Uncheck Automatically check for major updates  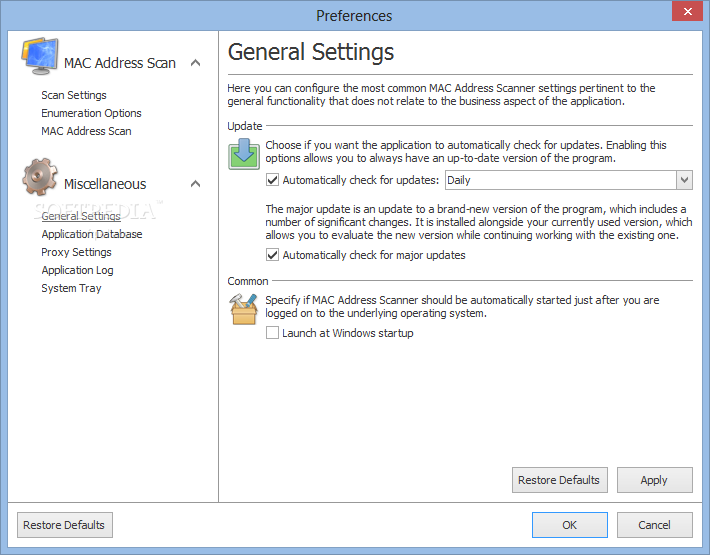pyautogui.click(x=272, y=255)
